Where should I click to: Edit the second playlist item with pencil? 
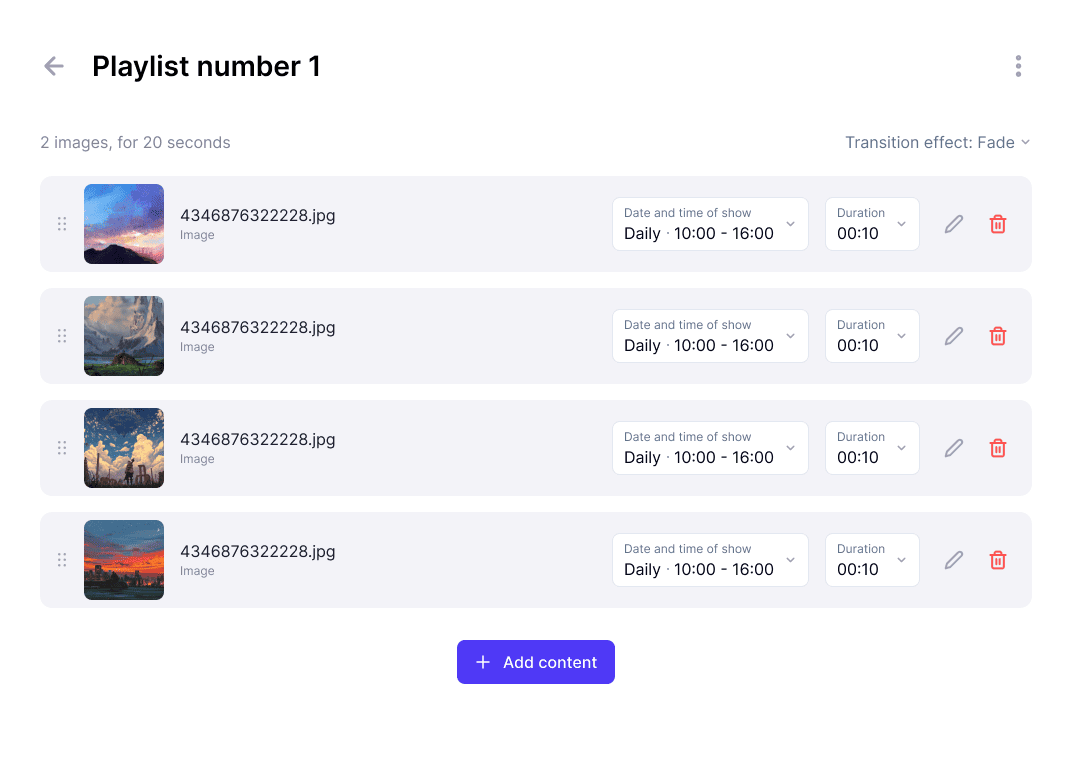click(954, 336)
